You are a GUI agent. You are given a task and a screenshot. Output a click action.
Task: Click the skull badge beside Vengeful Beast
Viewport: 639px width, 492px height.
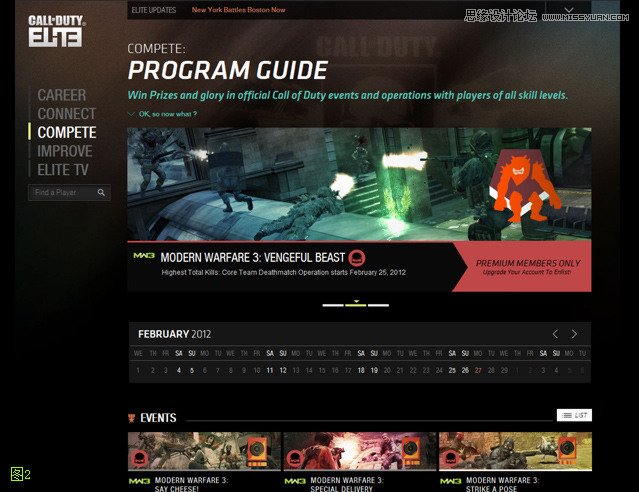point(357,258)
